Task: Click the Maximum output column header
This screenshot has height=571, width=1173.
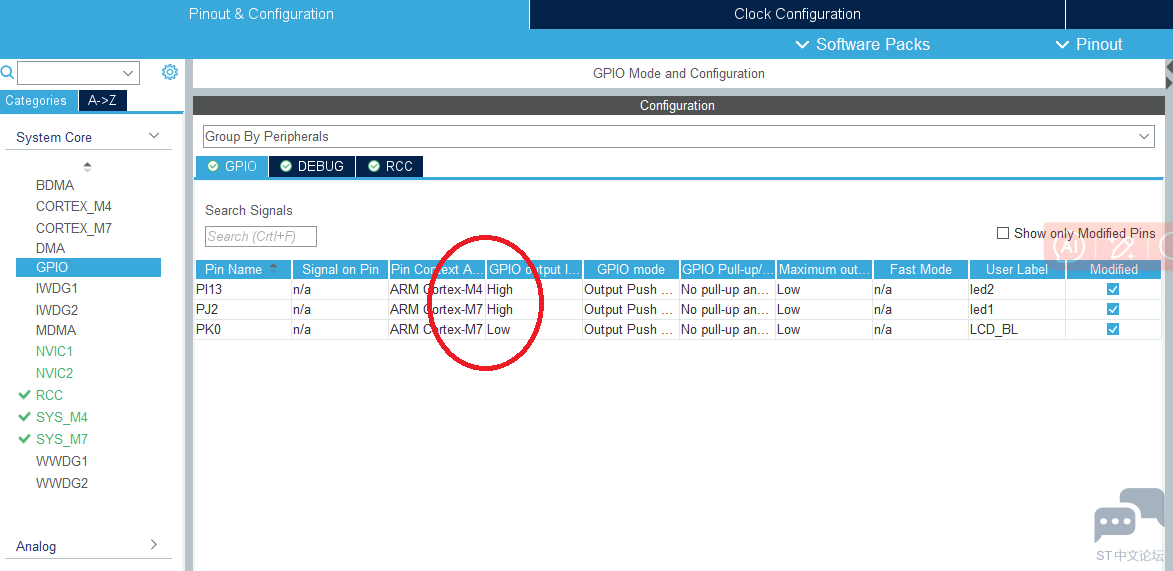Action: (824, 269)
